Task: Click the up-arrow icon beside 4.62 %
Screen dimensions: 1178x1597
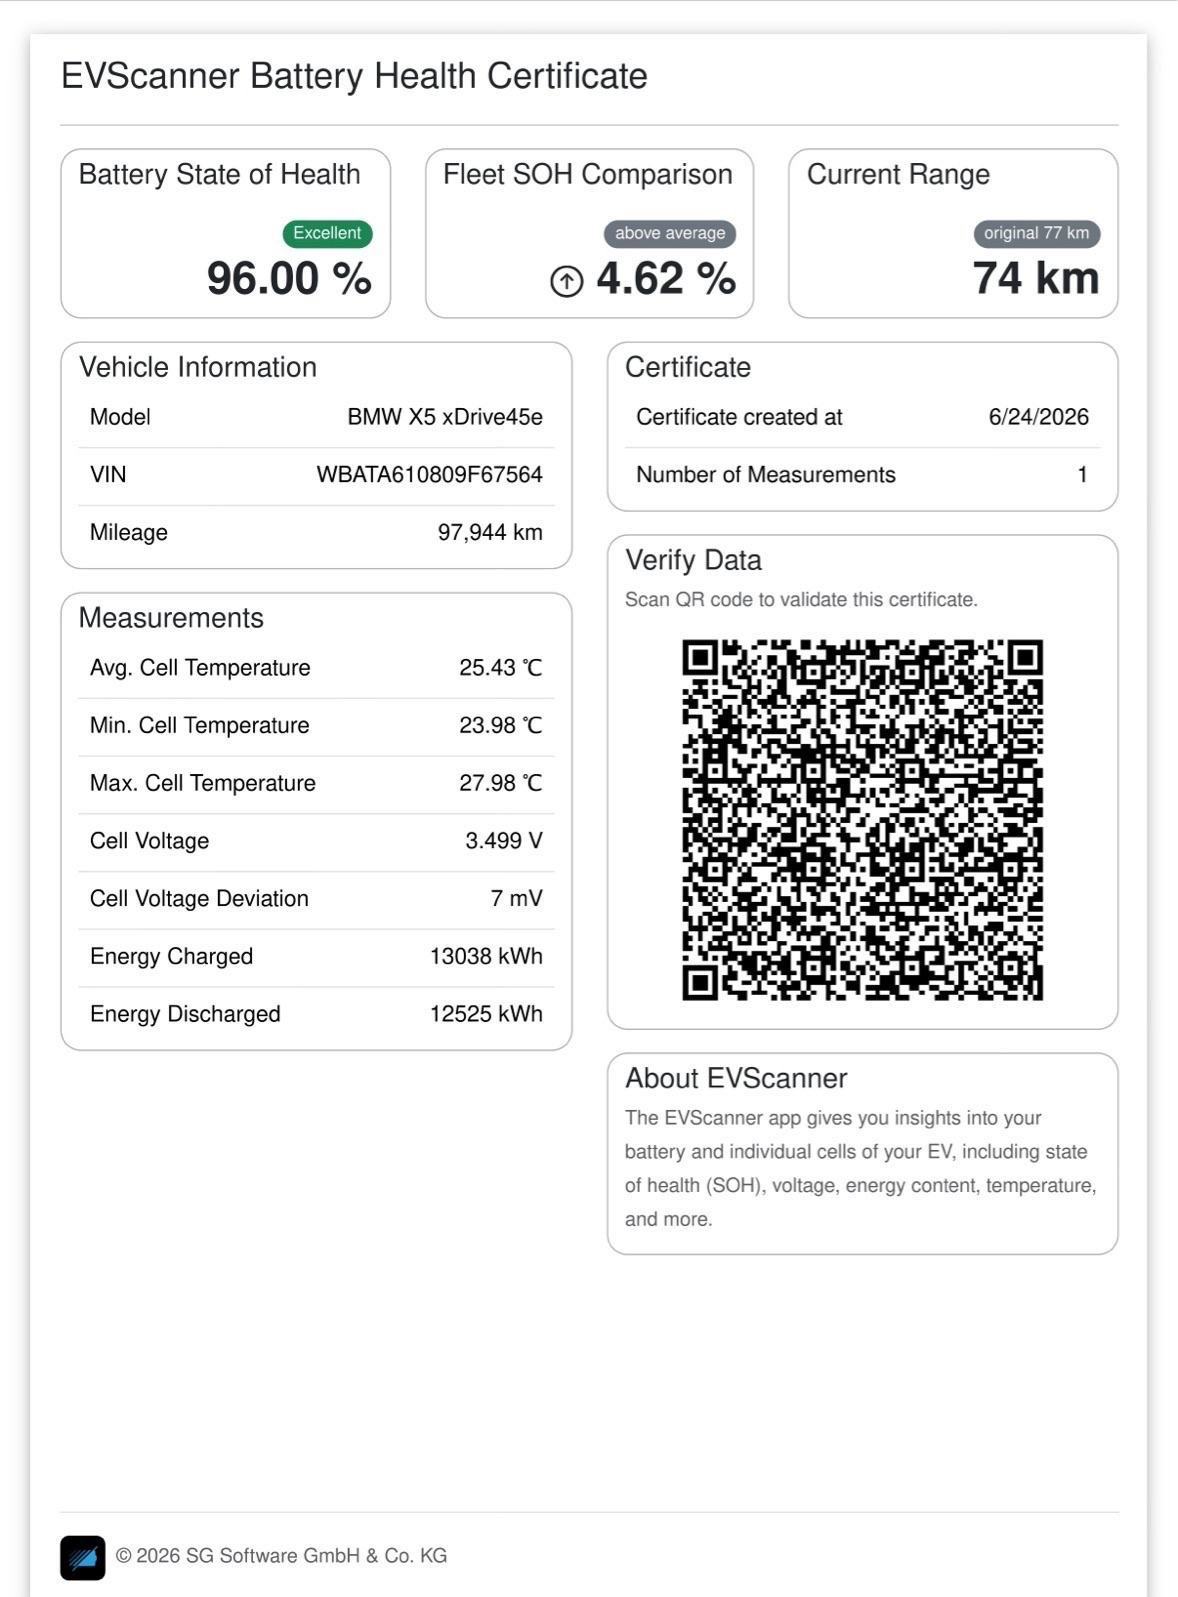Action: 567,281
